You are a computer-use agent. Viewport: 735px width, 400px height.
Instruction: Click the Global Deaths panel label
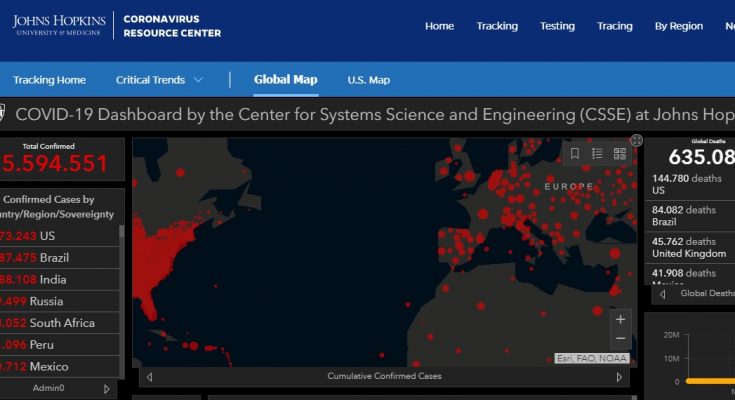pos(707,294)
